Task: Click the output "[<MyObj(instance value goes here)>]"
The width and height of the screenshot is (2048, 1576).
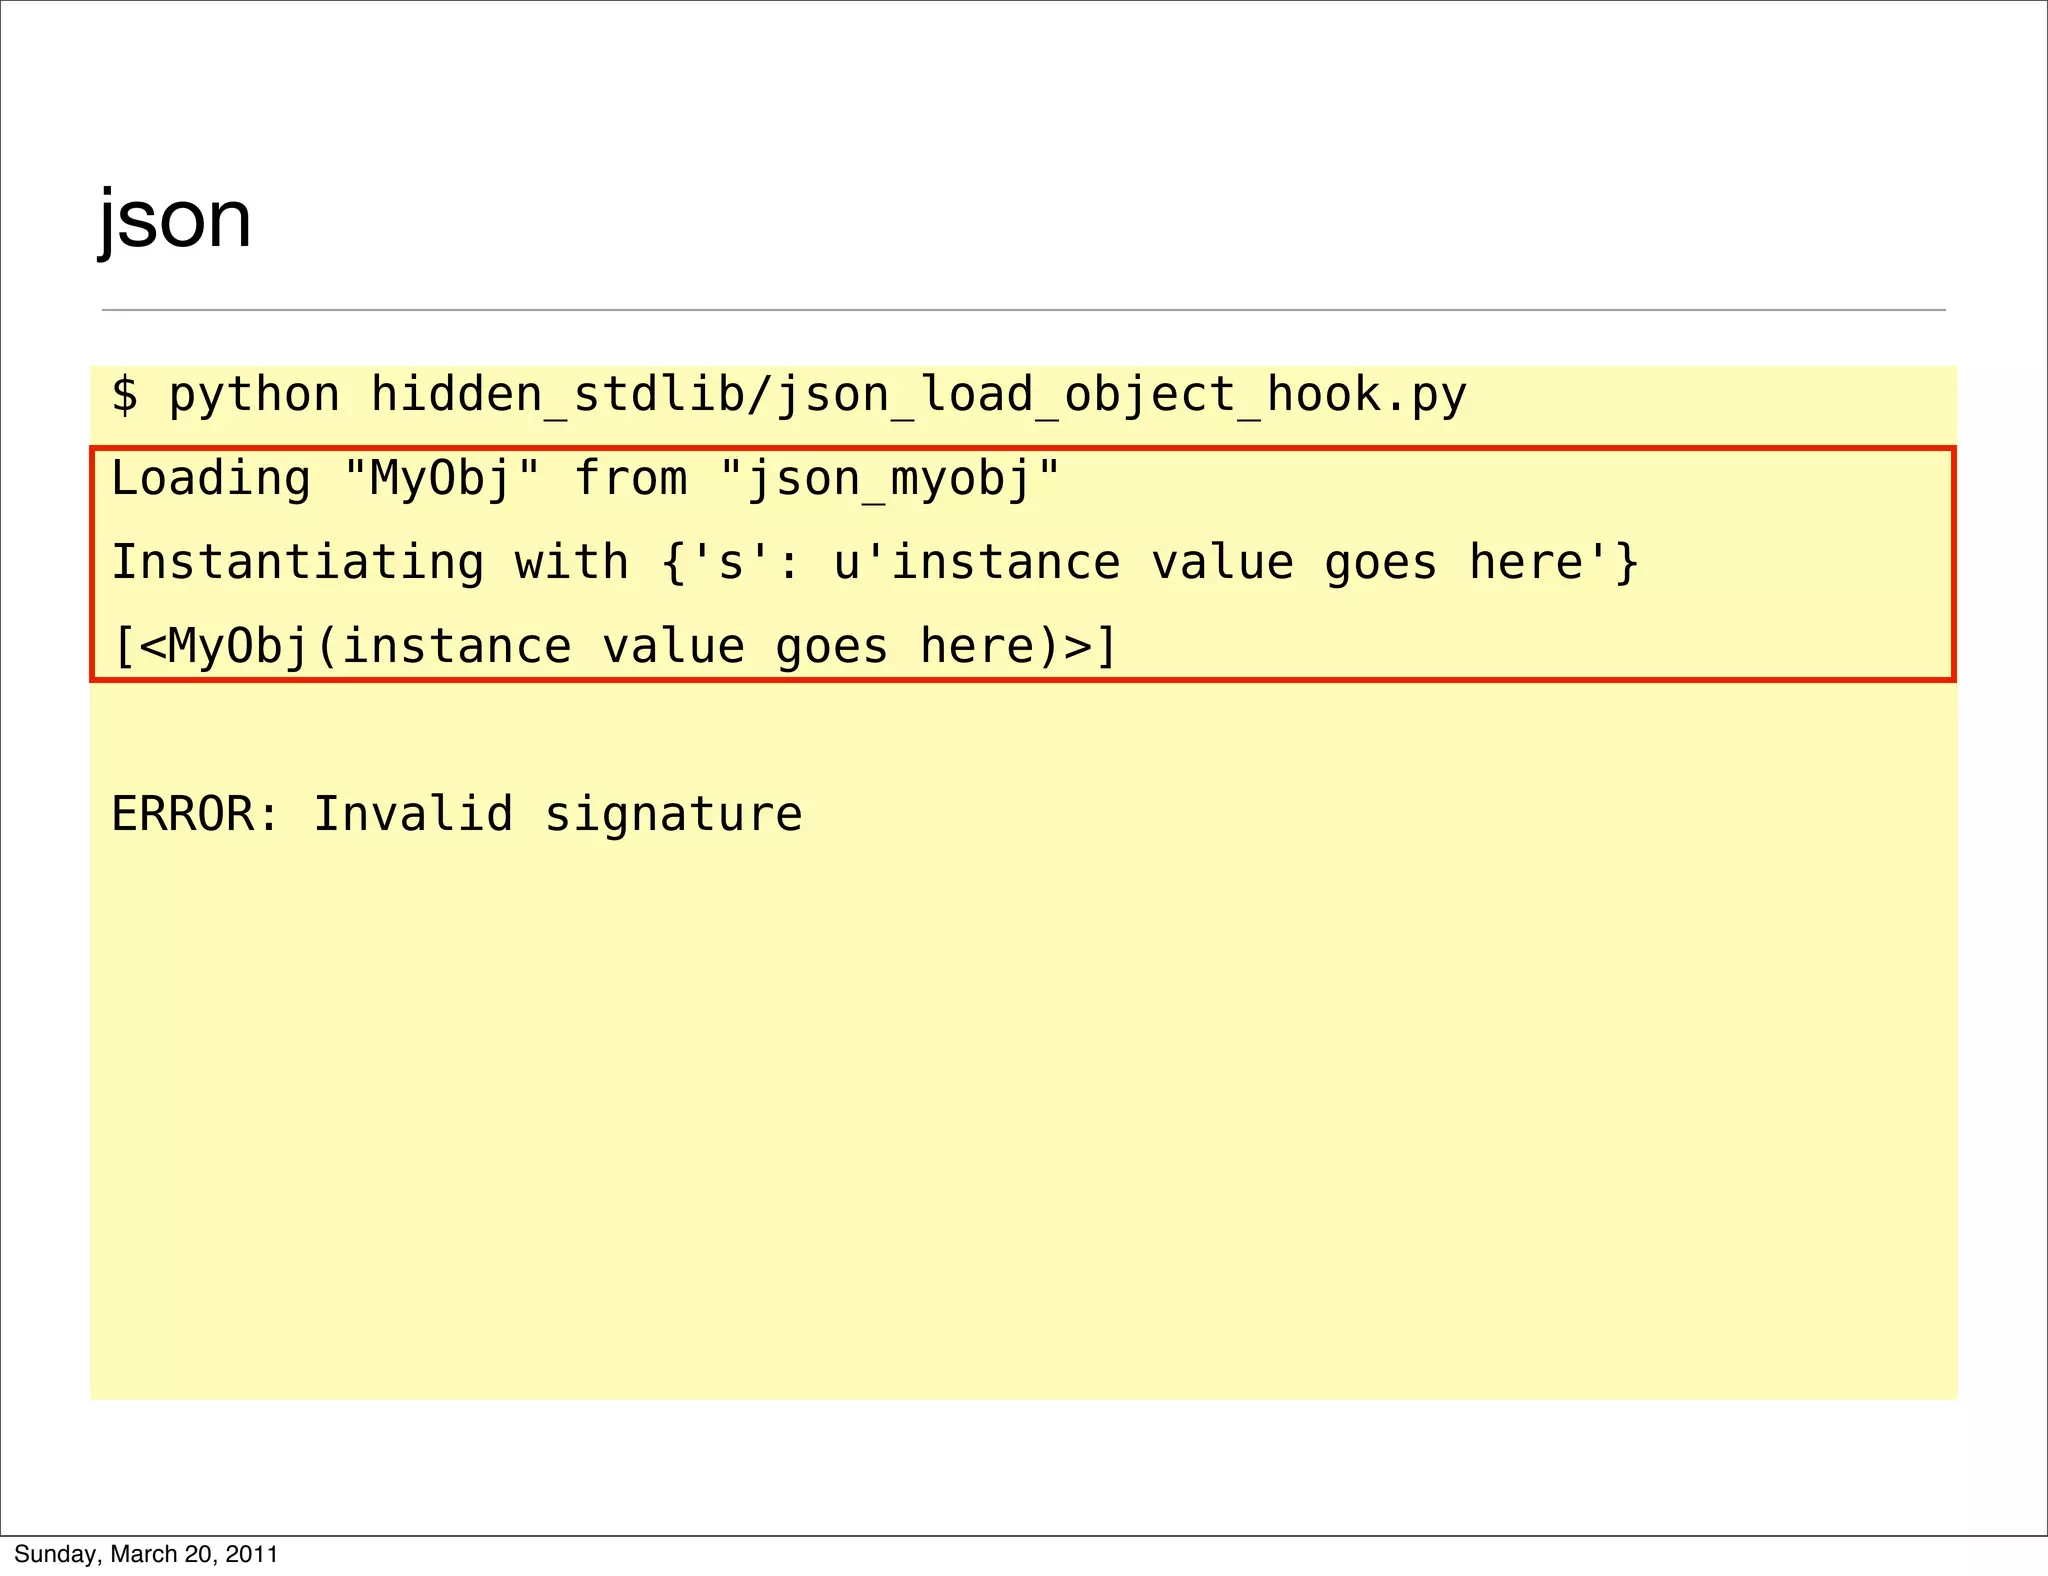Action: coord(615,646)
